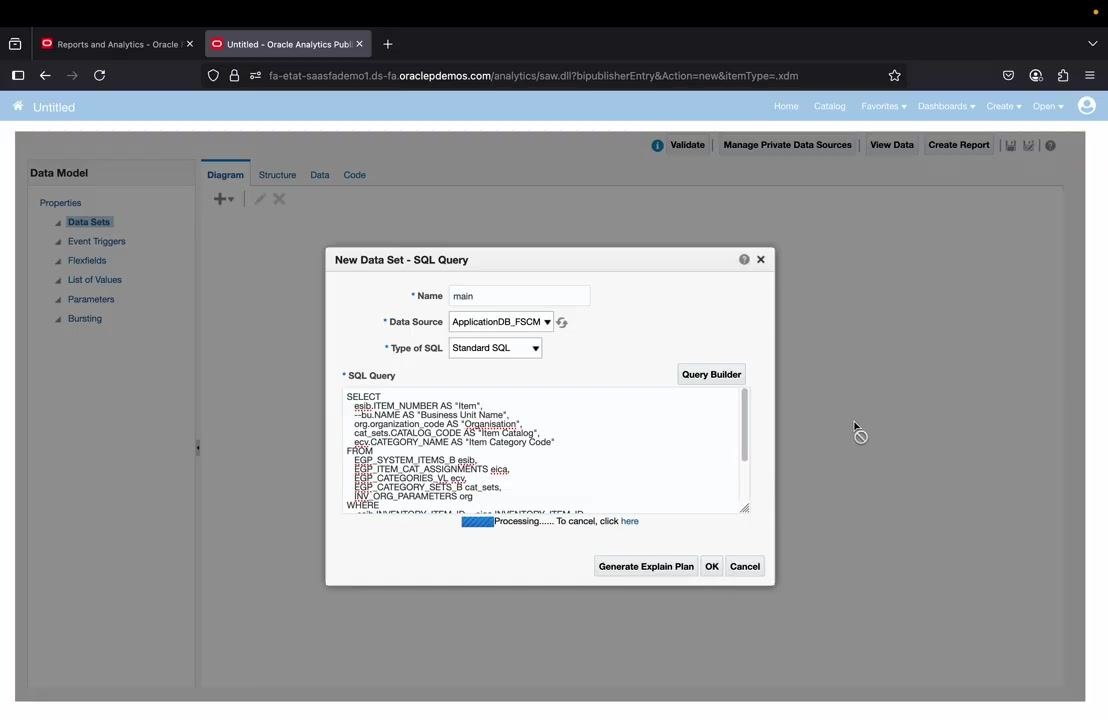Open the user profile avatar icon
Viewport: 1108px width, 720px height.
click(1087, 106)
